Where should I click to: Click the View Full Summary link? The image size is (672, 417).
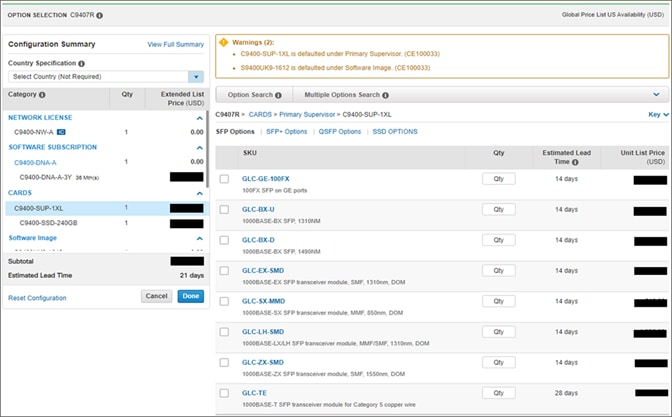coord(176,45)
